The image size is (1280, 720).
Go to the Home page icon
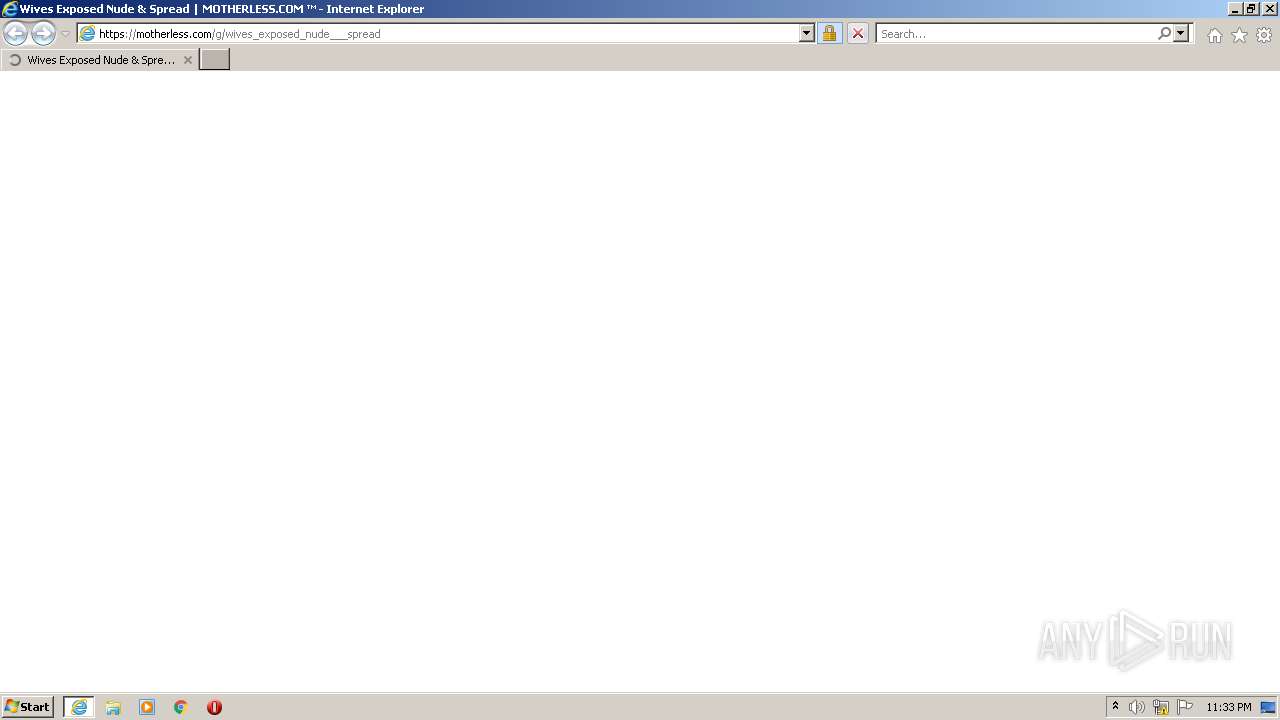coord(1214,35)
